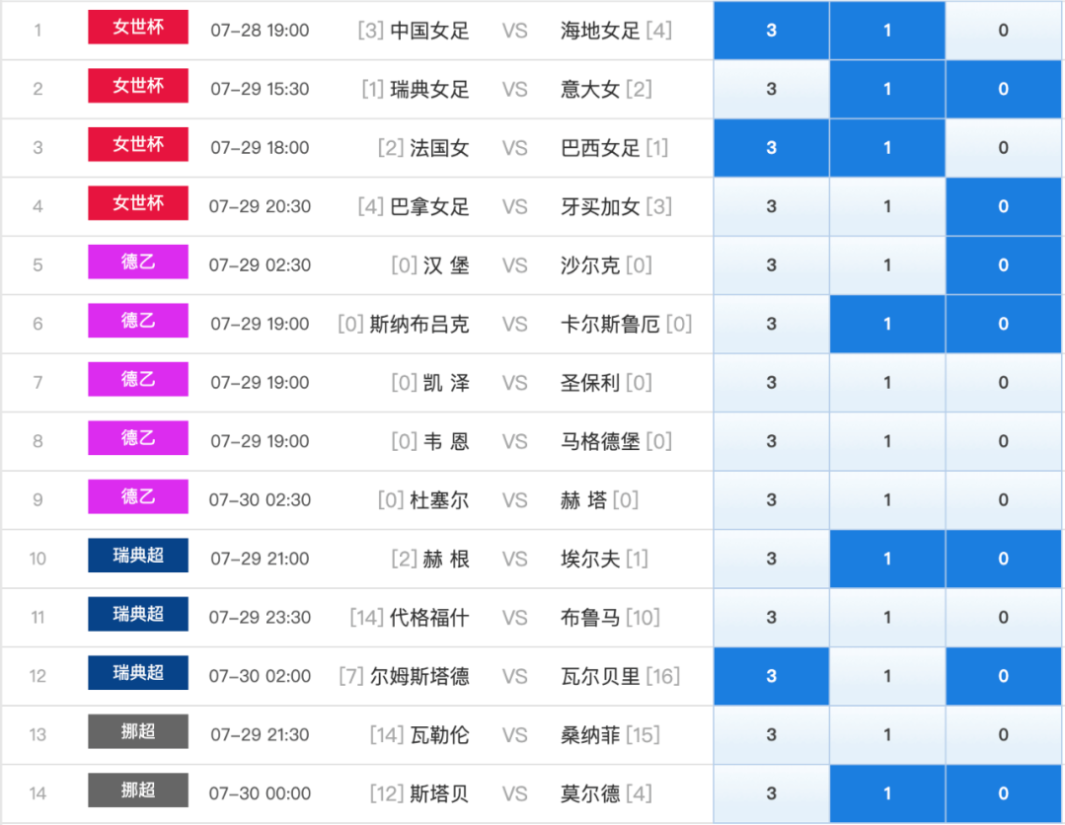
Task: Select 0 for 凯泽 vs 圣保利
Action: click(1003, 382)
